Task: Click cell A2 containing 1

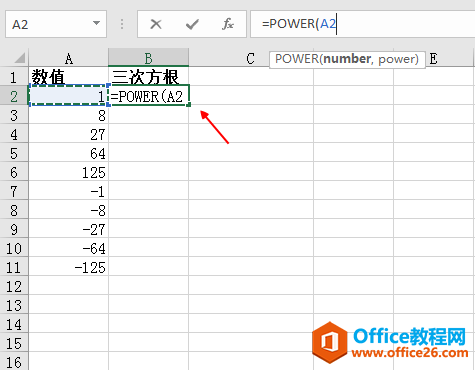Action: point(69,96)
